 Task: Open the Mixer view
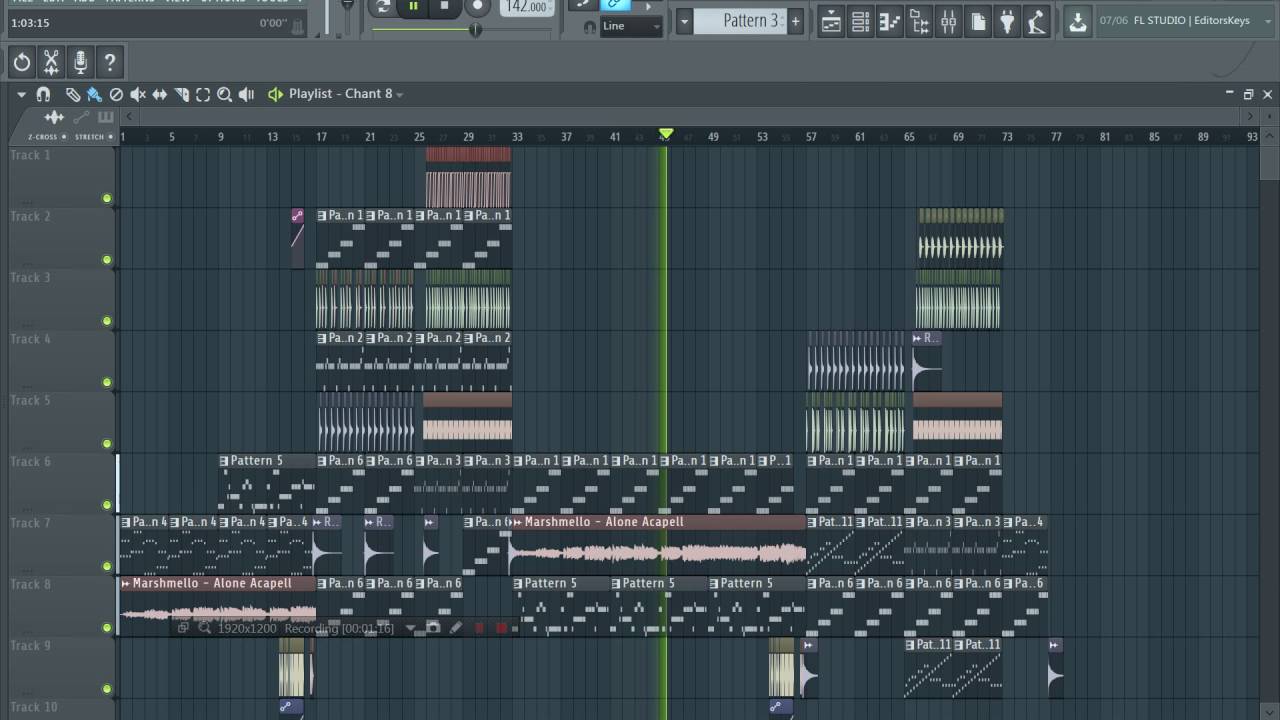(x=948, y=22)
